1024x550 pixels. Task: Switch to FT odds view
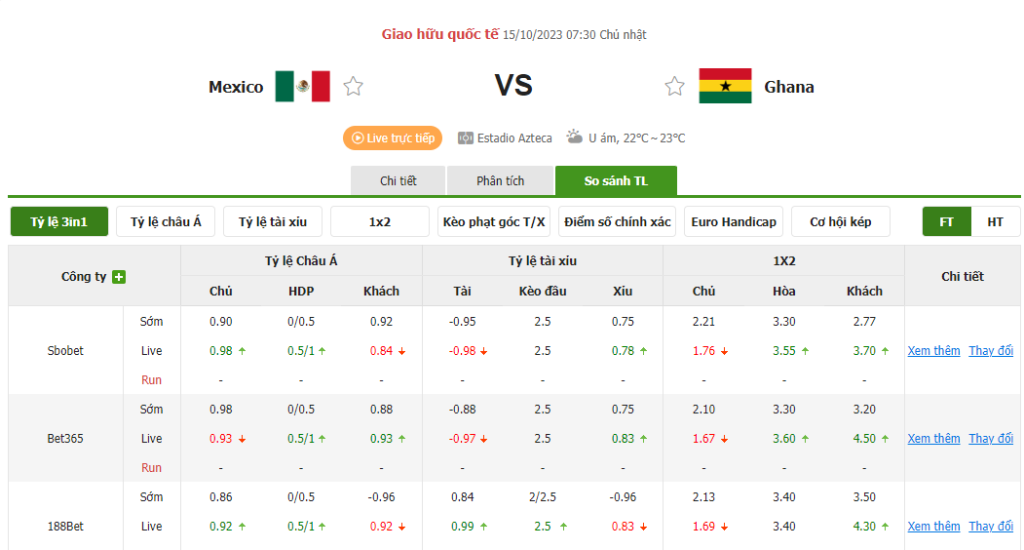pyautogui.click(x=946, y=221)
